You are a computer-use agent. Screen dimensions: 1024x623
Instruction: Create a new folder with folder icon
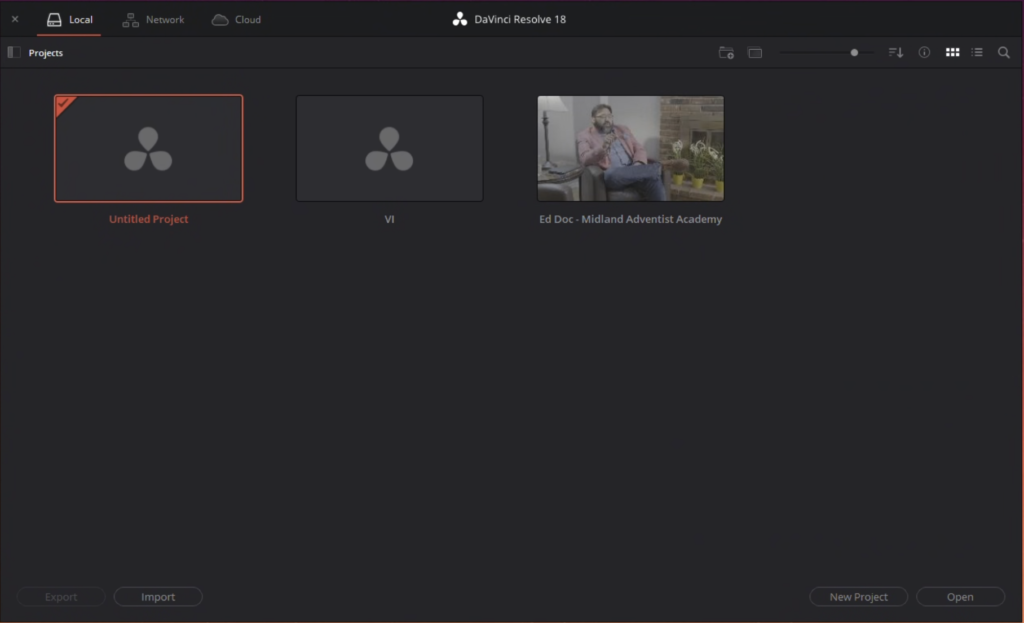coord(726,53)
